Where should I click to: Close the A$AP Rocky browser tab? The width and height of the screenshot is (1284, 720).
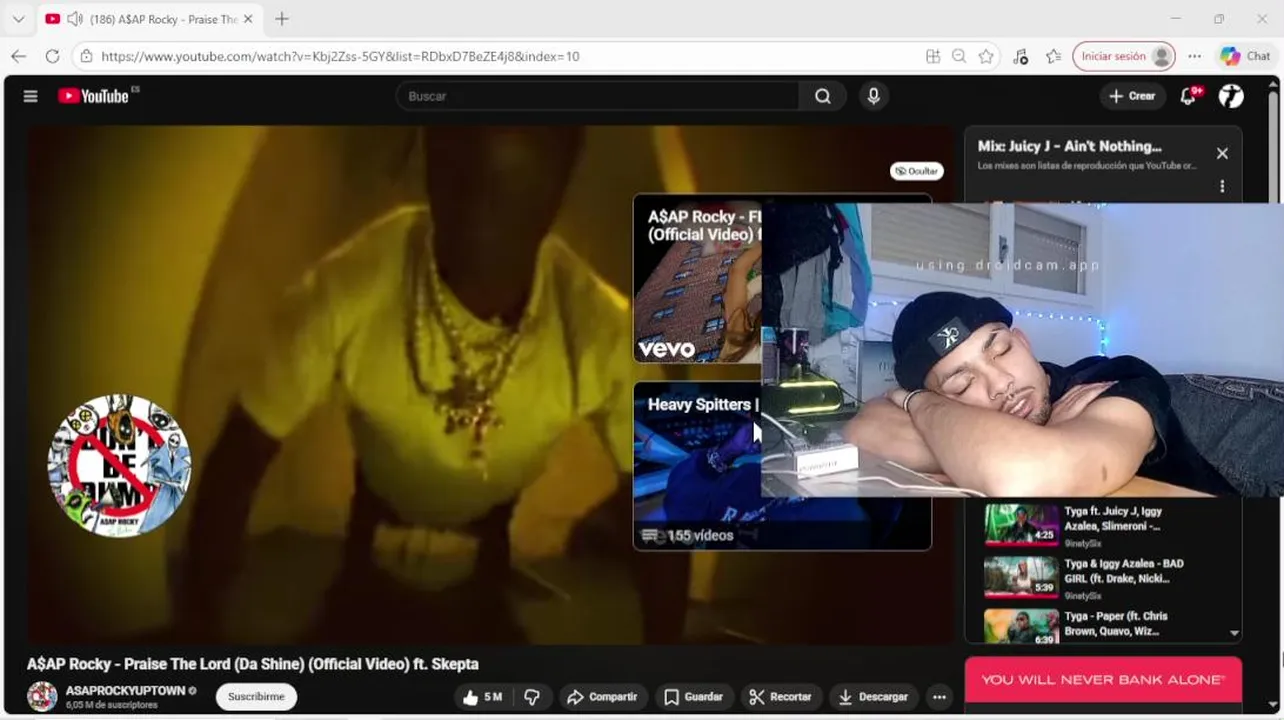(x=248, y=19)
